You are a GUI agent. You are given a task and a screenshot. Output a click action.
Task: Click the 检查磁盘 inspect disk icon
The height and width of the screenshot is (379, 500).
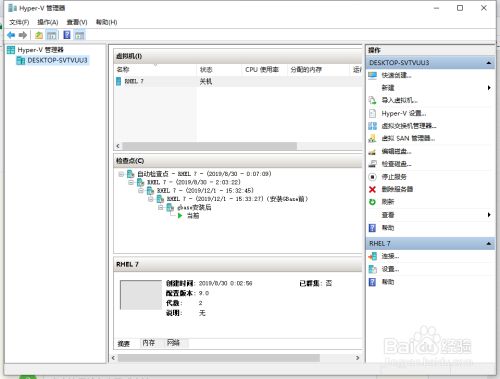(x=372, y=164)
